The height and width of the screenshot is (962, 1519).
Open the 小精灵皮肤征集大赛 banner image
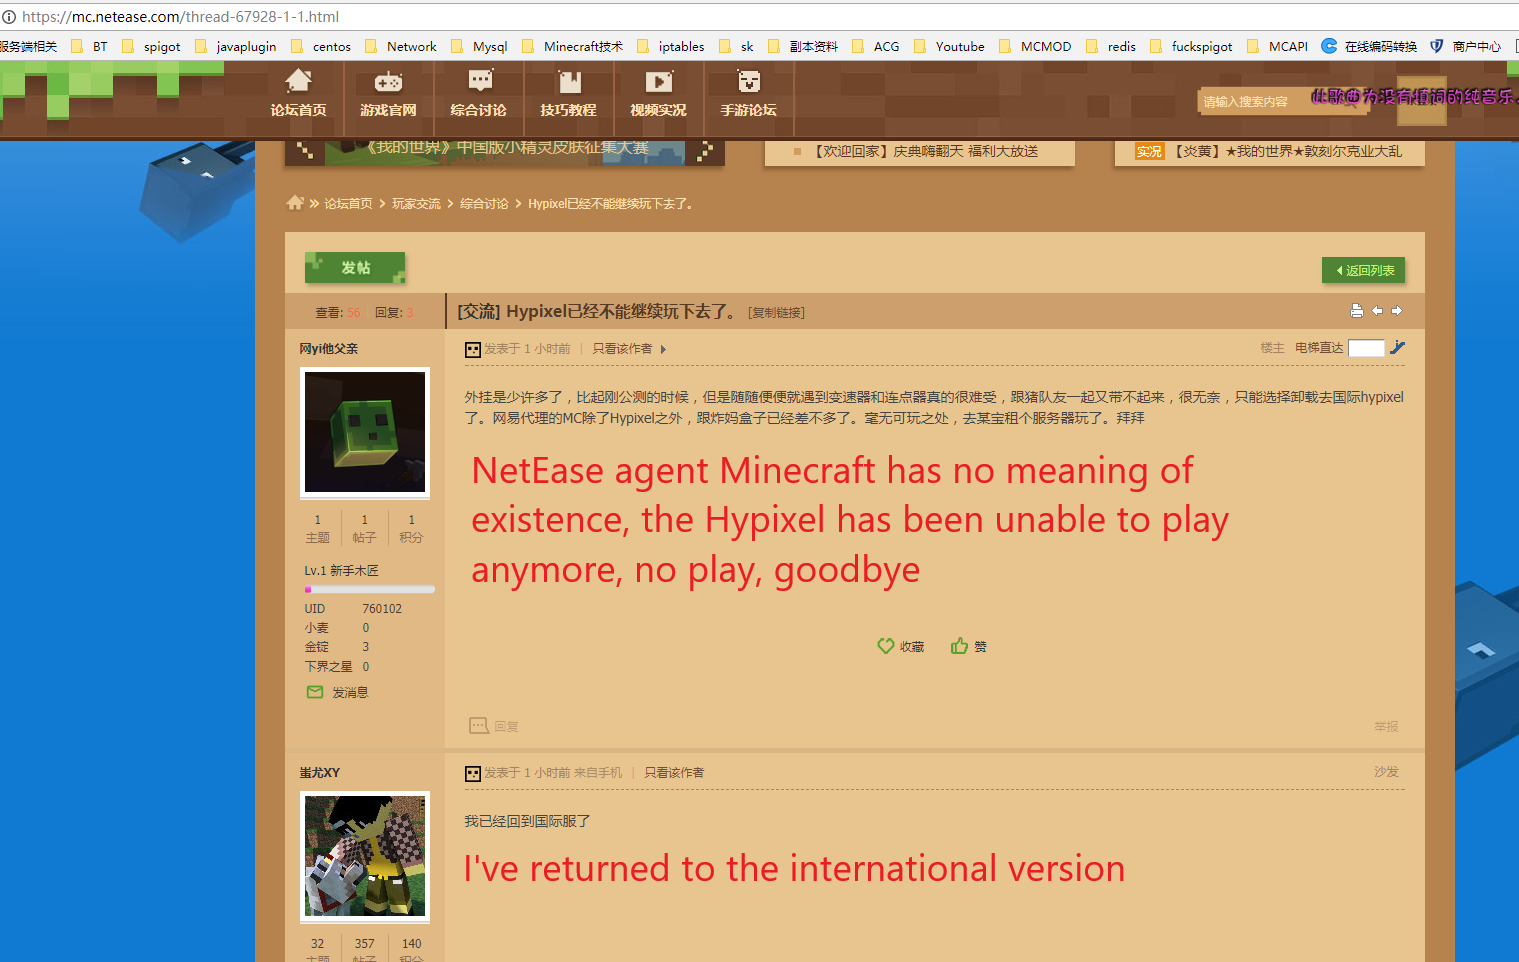pos(505,151)
